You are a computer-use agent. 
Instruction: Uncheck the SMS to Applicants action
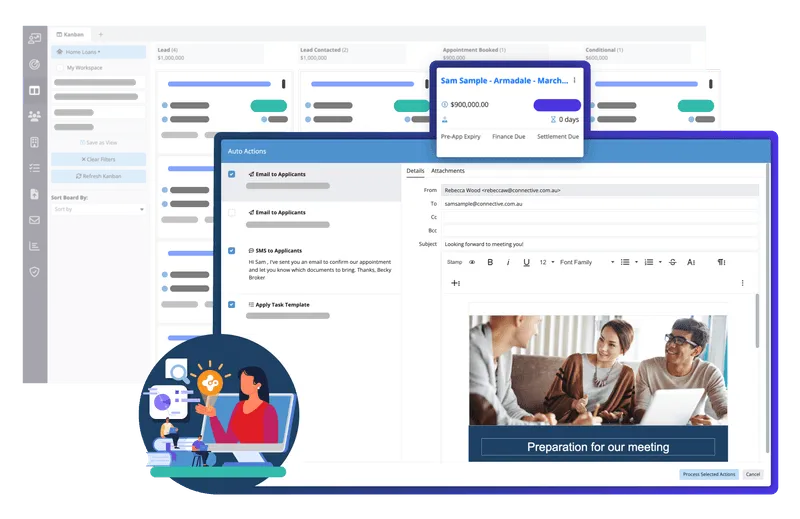[232, 251]
